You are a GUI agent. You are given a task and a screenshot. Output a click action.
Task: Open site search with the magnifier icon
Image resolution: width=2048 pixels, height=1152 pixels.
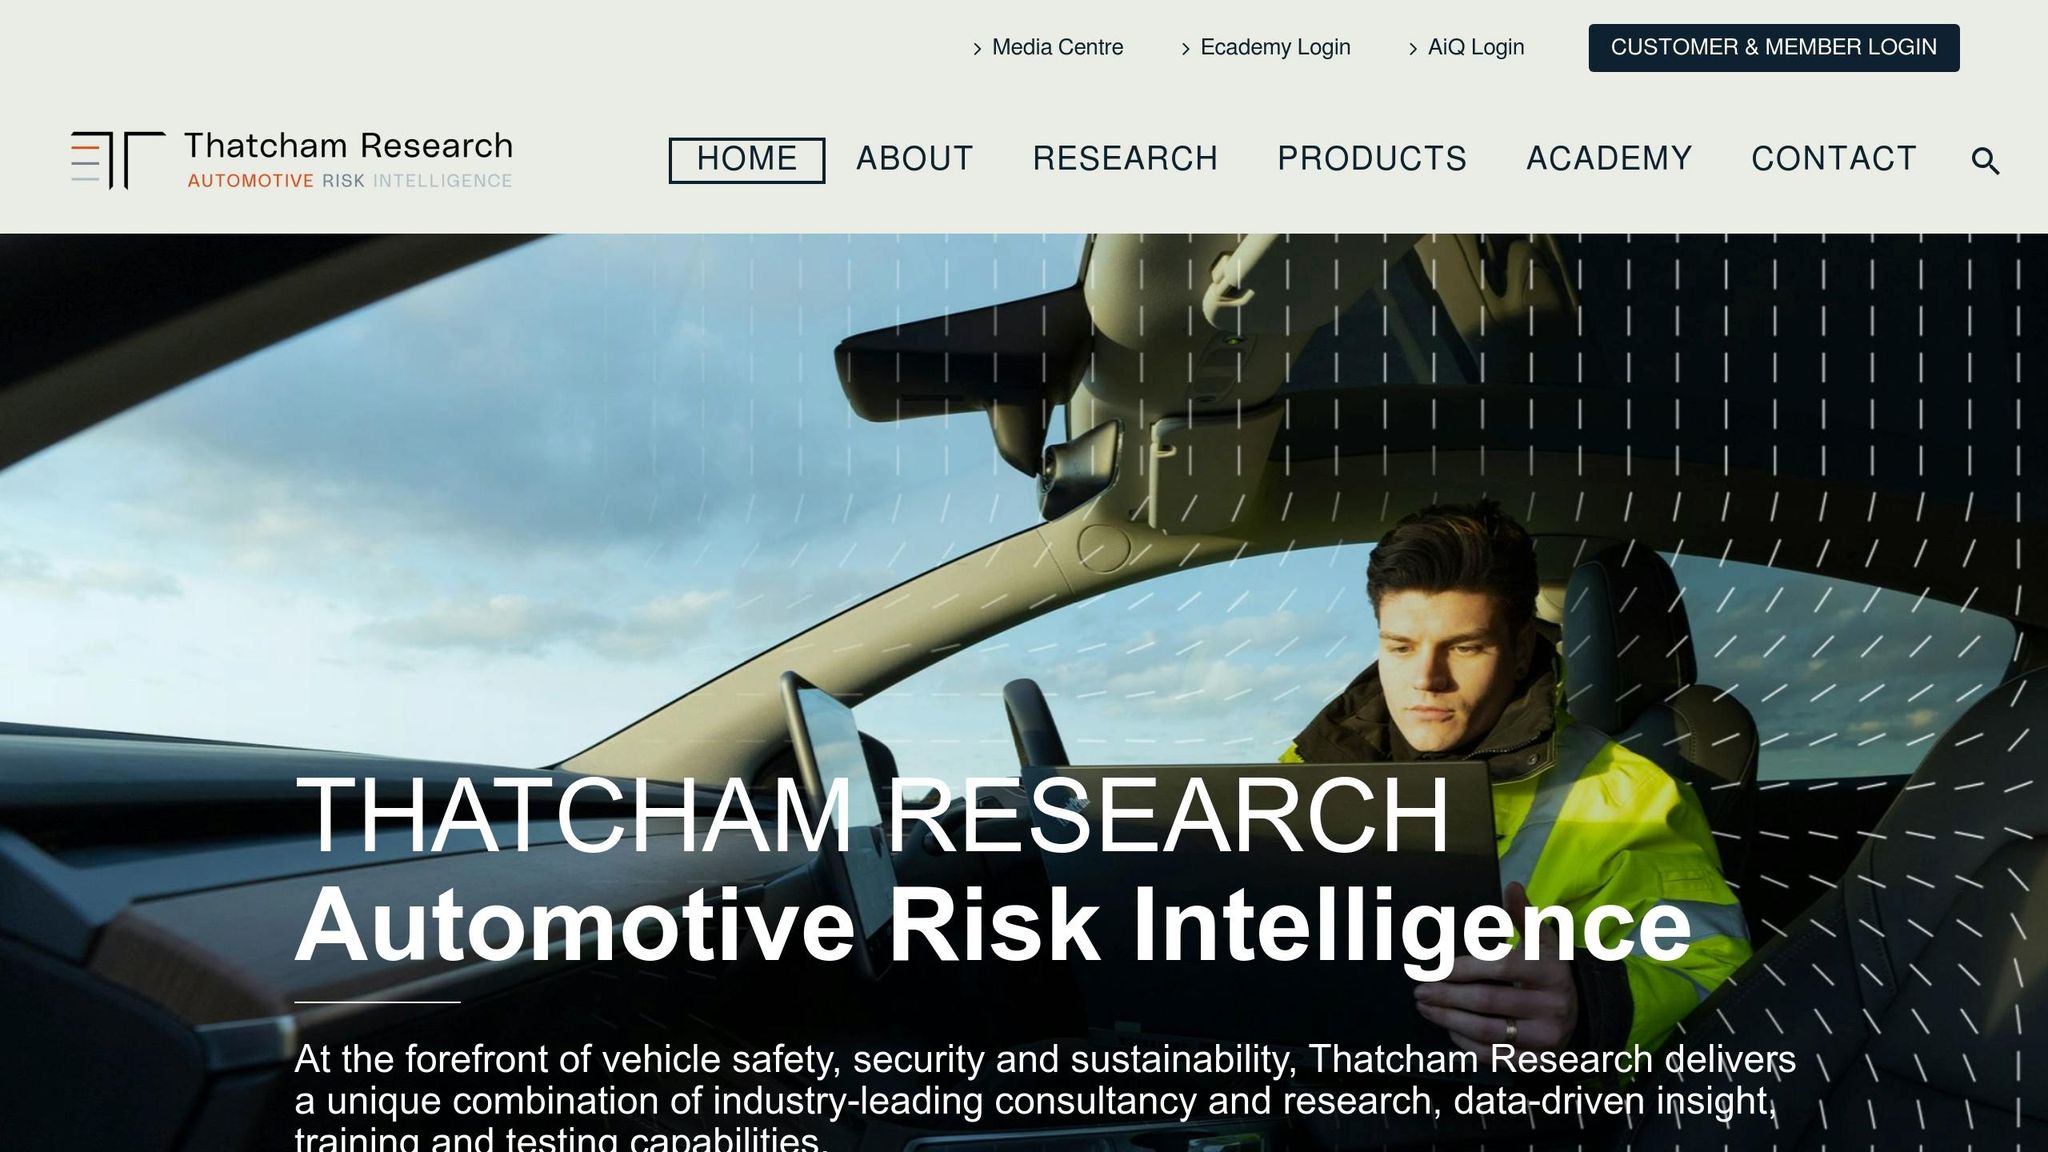click(x=1985, y=161)
